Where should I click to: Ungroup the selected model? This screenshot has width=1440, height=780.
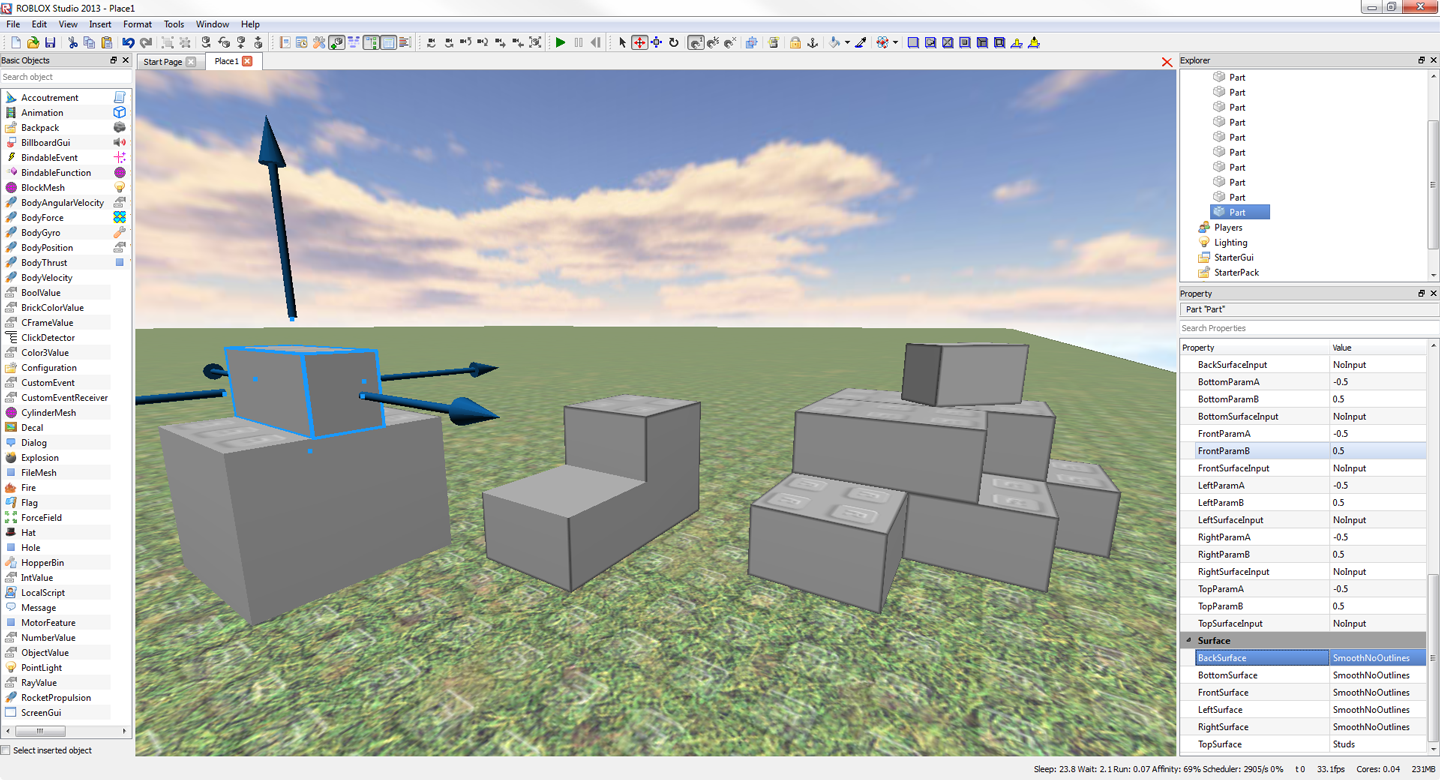click(185, 43)
